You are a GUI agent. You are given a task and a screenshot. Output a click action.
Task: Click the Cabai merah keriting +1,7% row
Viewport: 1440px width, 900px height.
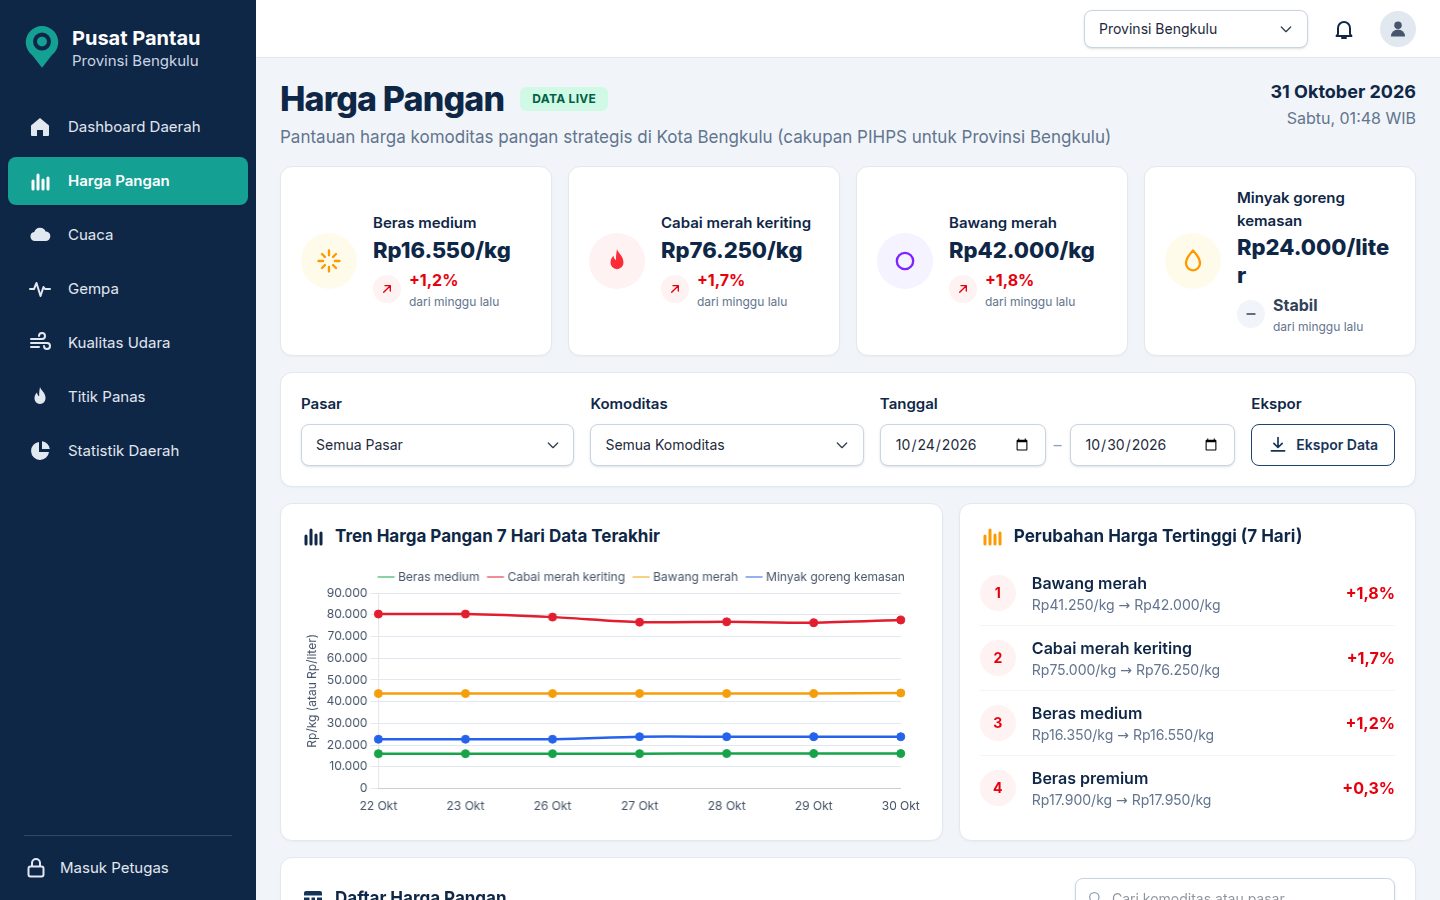coord(1187,658)
